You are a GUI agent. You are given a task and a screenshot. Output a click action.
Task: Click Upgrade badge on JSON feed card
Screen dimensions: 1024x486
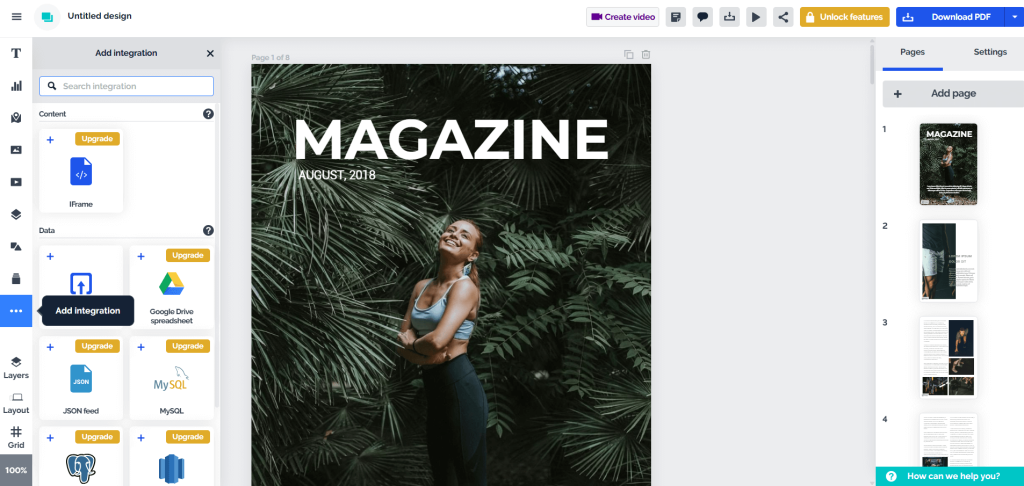point(97,346)
